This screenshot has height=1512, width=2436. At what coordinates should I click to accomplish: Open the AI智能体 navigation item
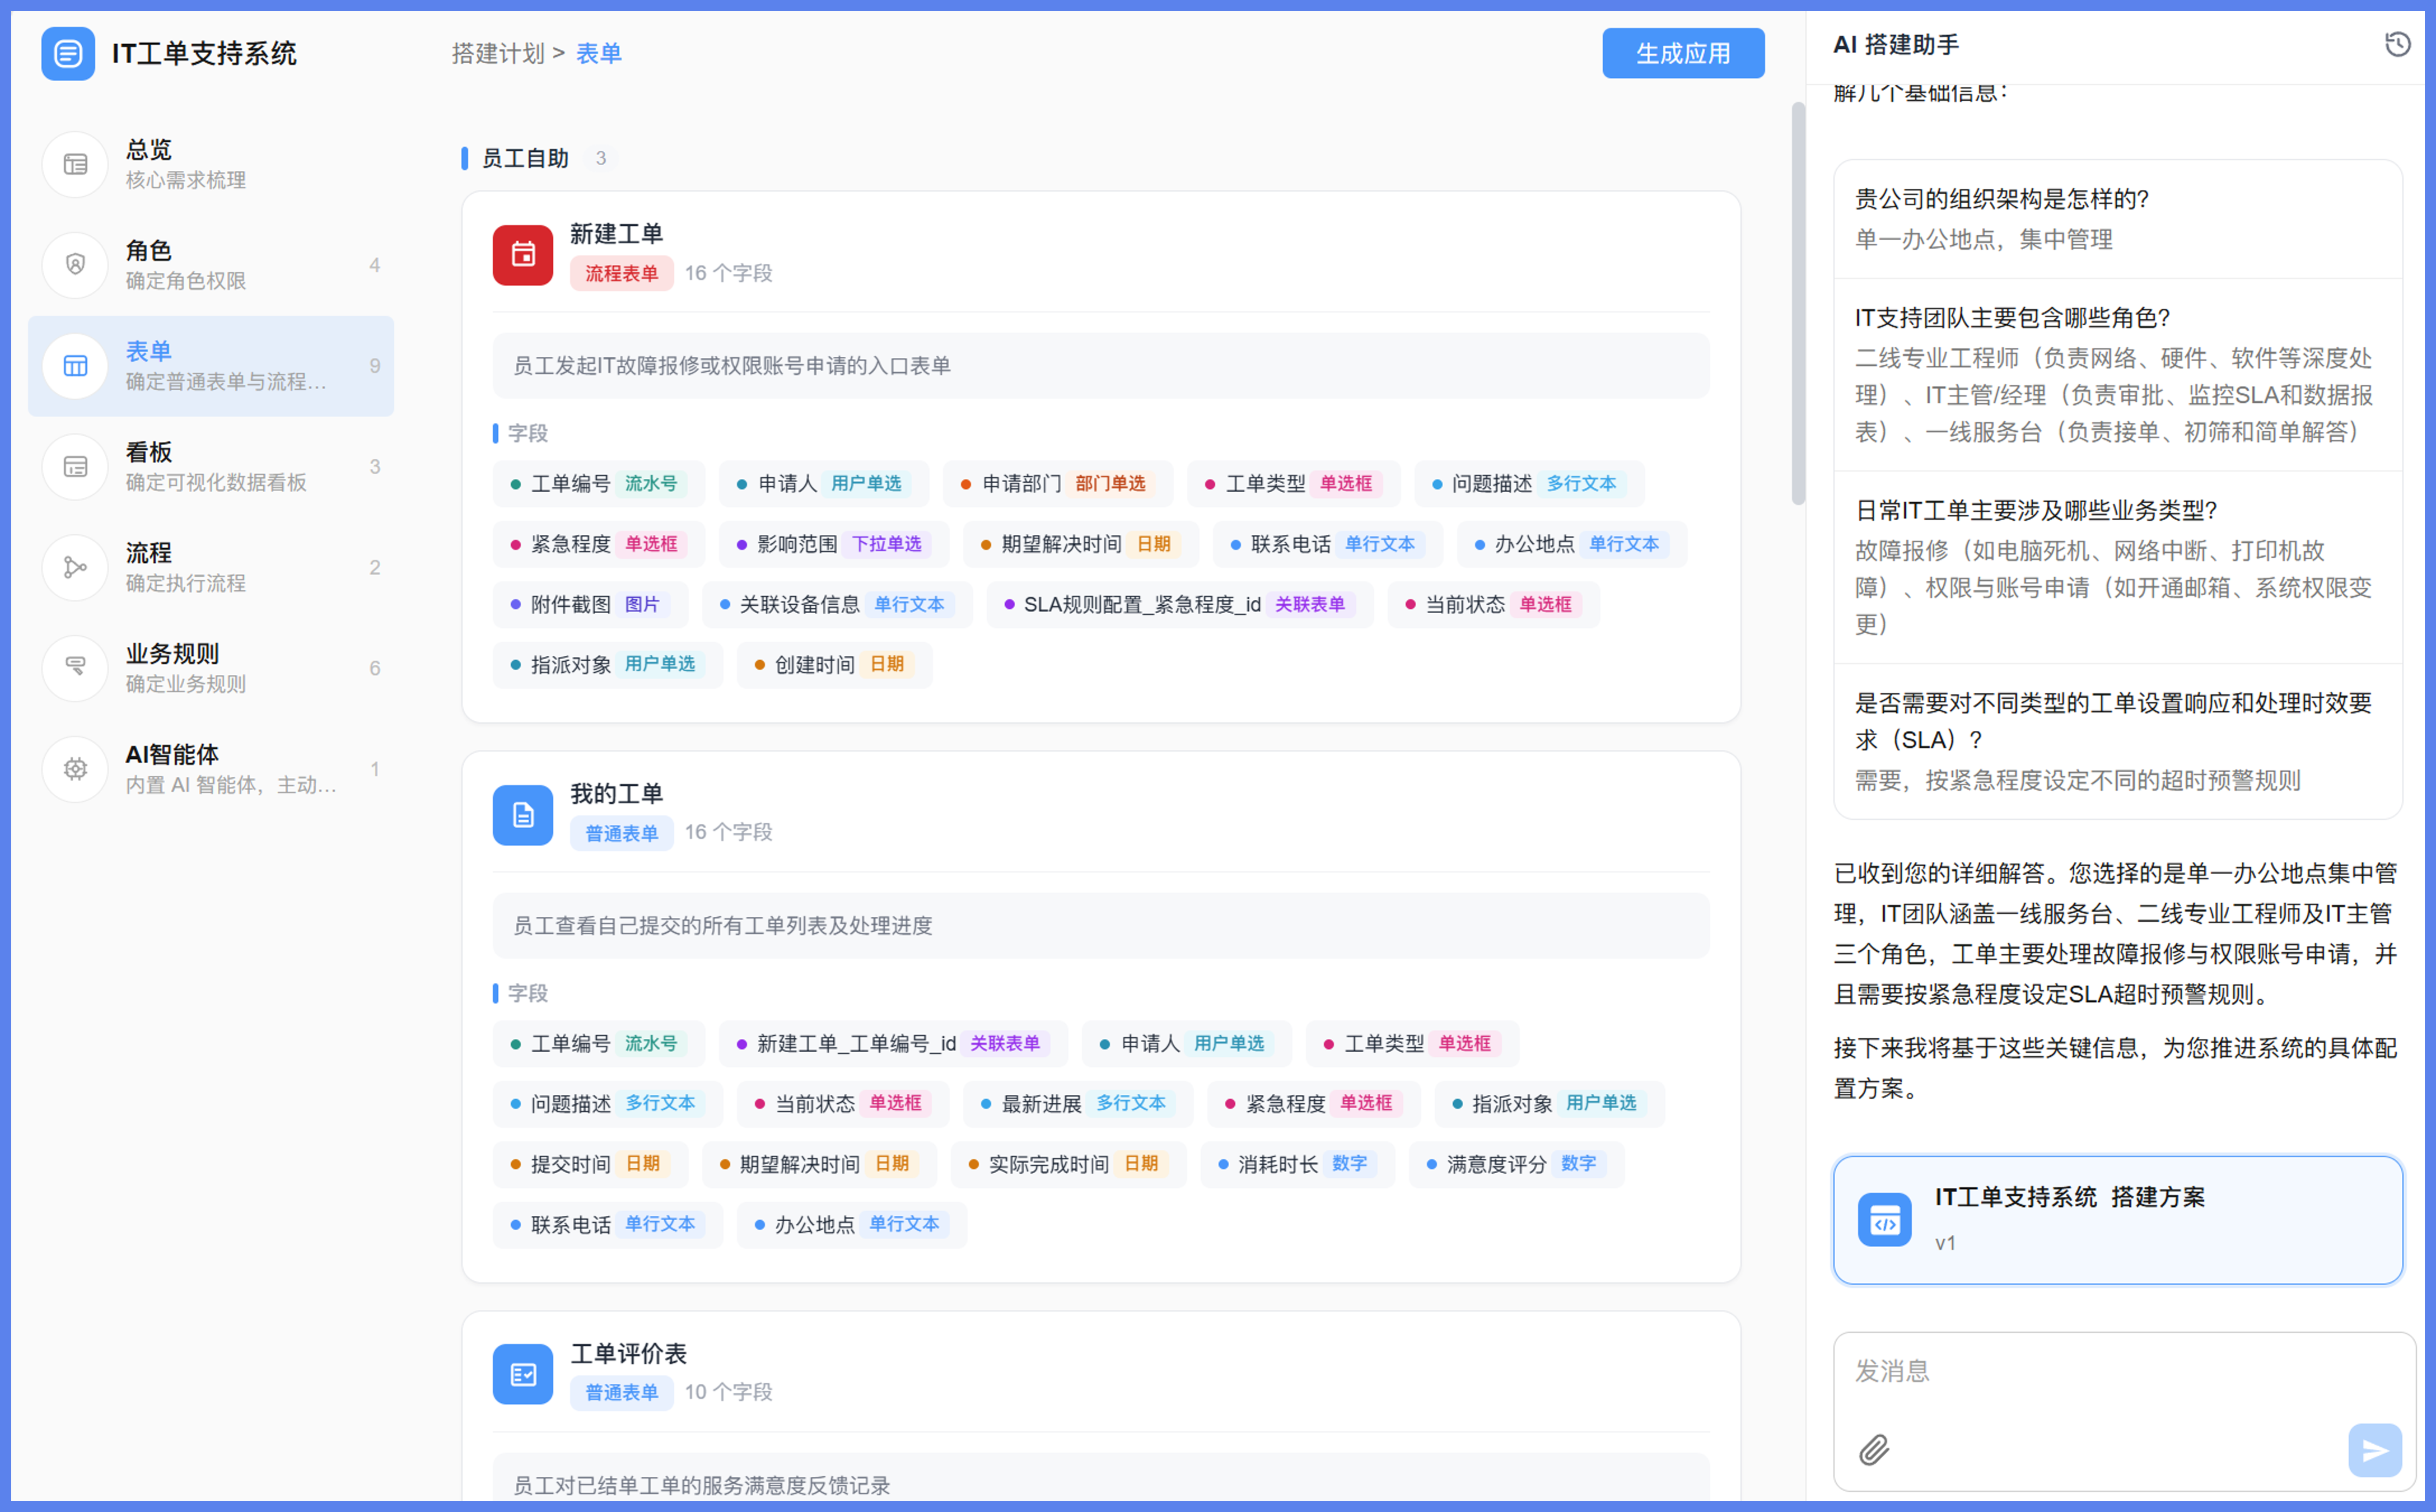point(211,769)
